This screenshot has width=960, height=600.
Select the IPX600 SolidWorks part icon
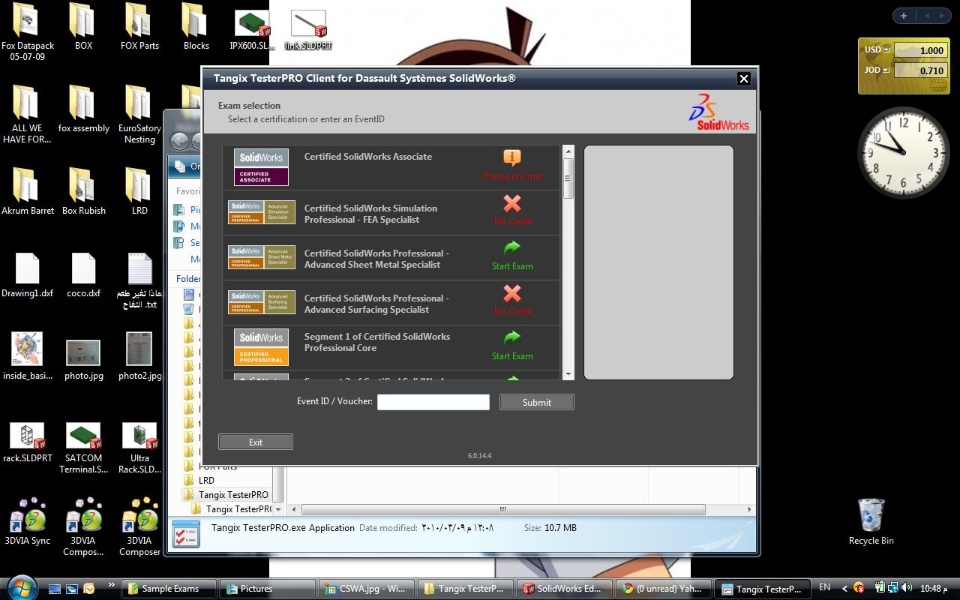(x=252, y=28)
